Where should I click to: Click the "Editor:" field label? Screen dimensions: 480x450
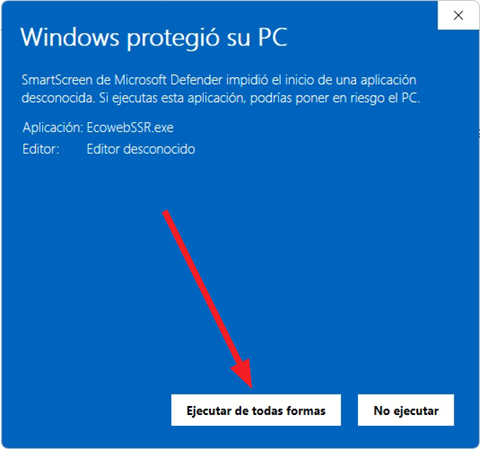point(41,149)
